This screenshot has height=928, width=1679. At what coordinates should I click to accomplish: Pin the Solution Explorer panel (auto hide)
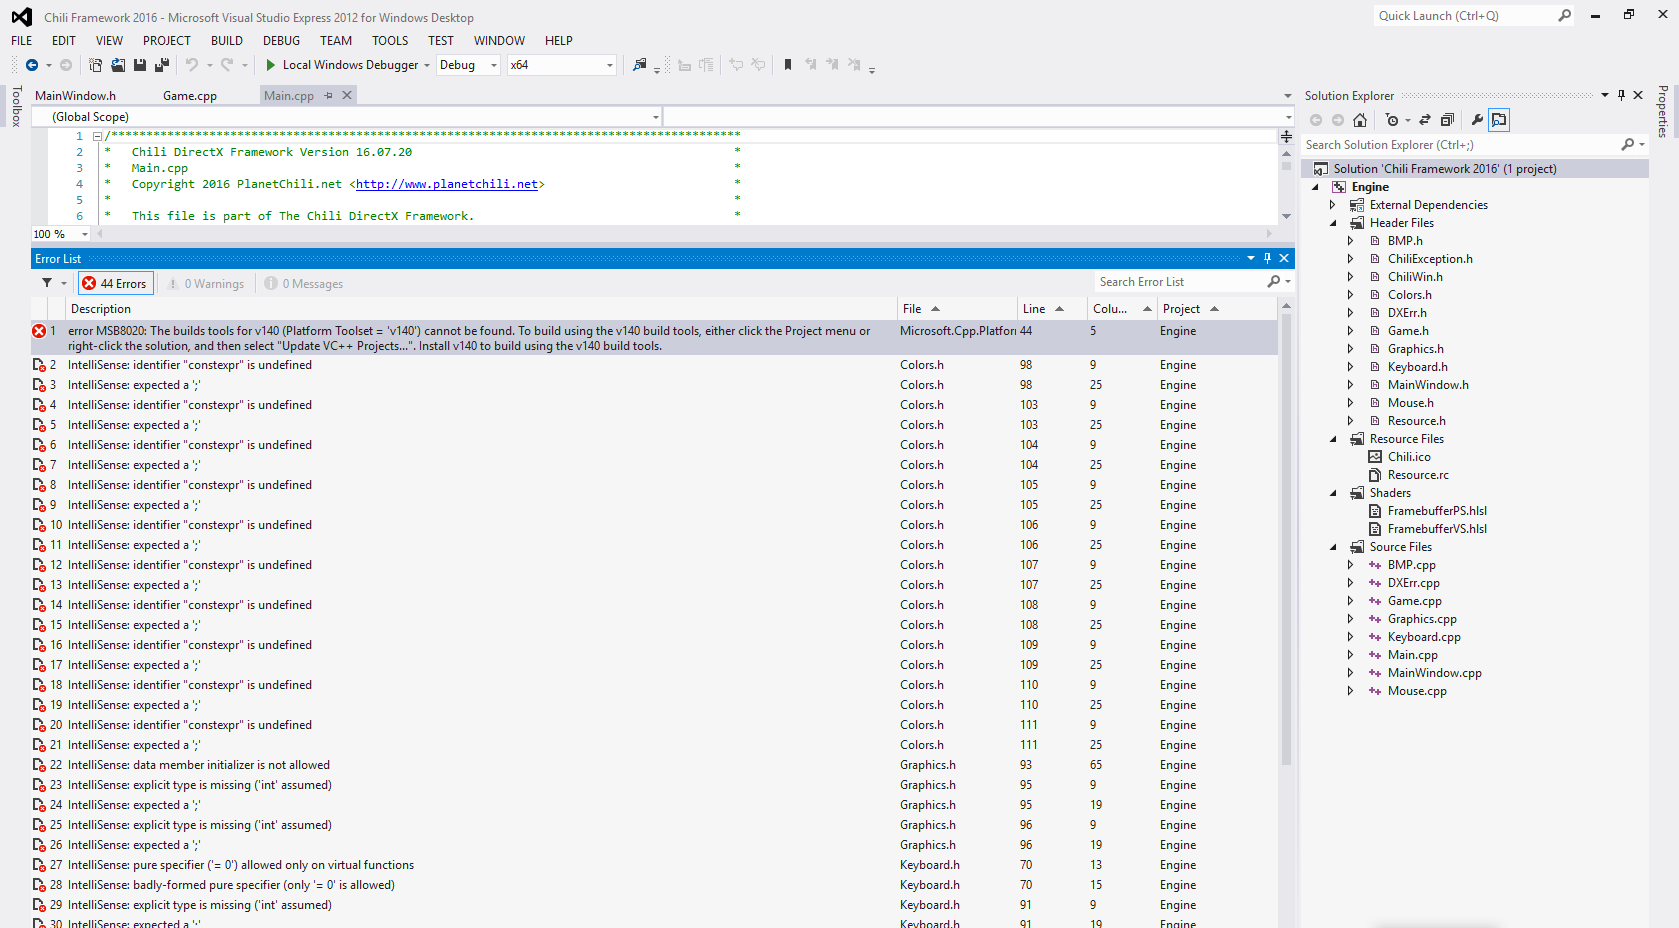pyautogui.click(x=1621, y=95)
